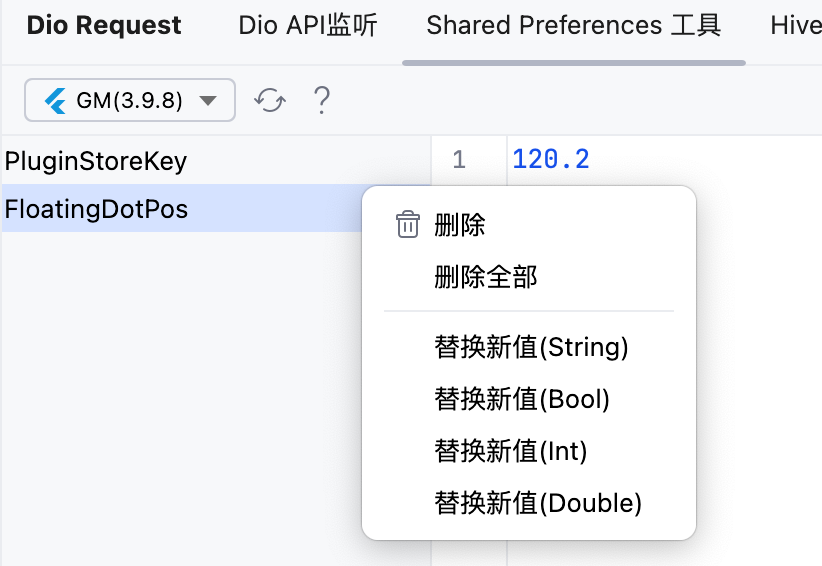Open the GM(3.9.8) app selector
This screenshot has width=822, height=566.
tap(129, 100)
